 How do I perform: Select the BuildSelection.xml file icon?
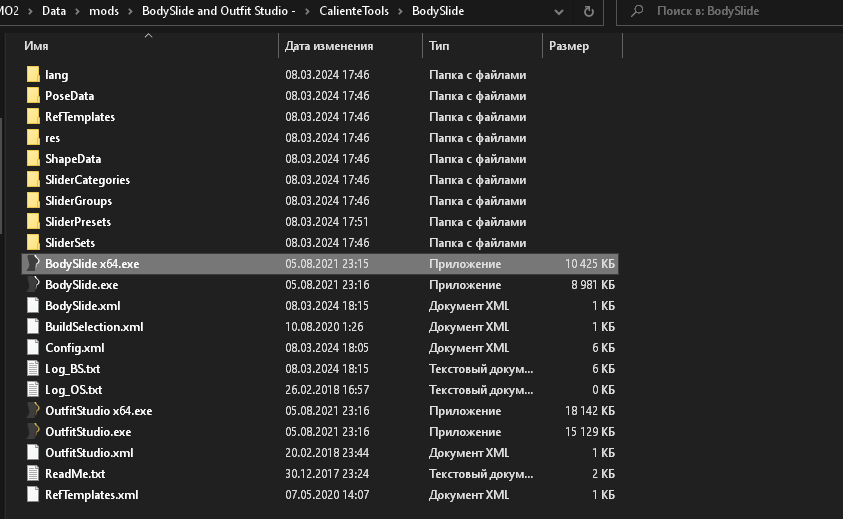(x=33, y=326)
